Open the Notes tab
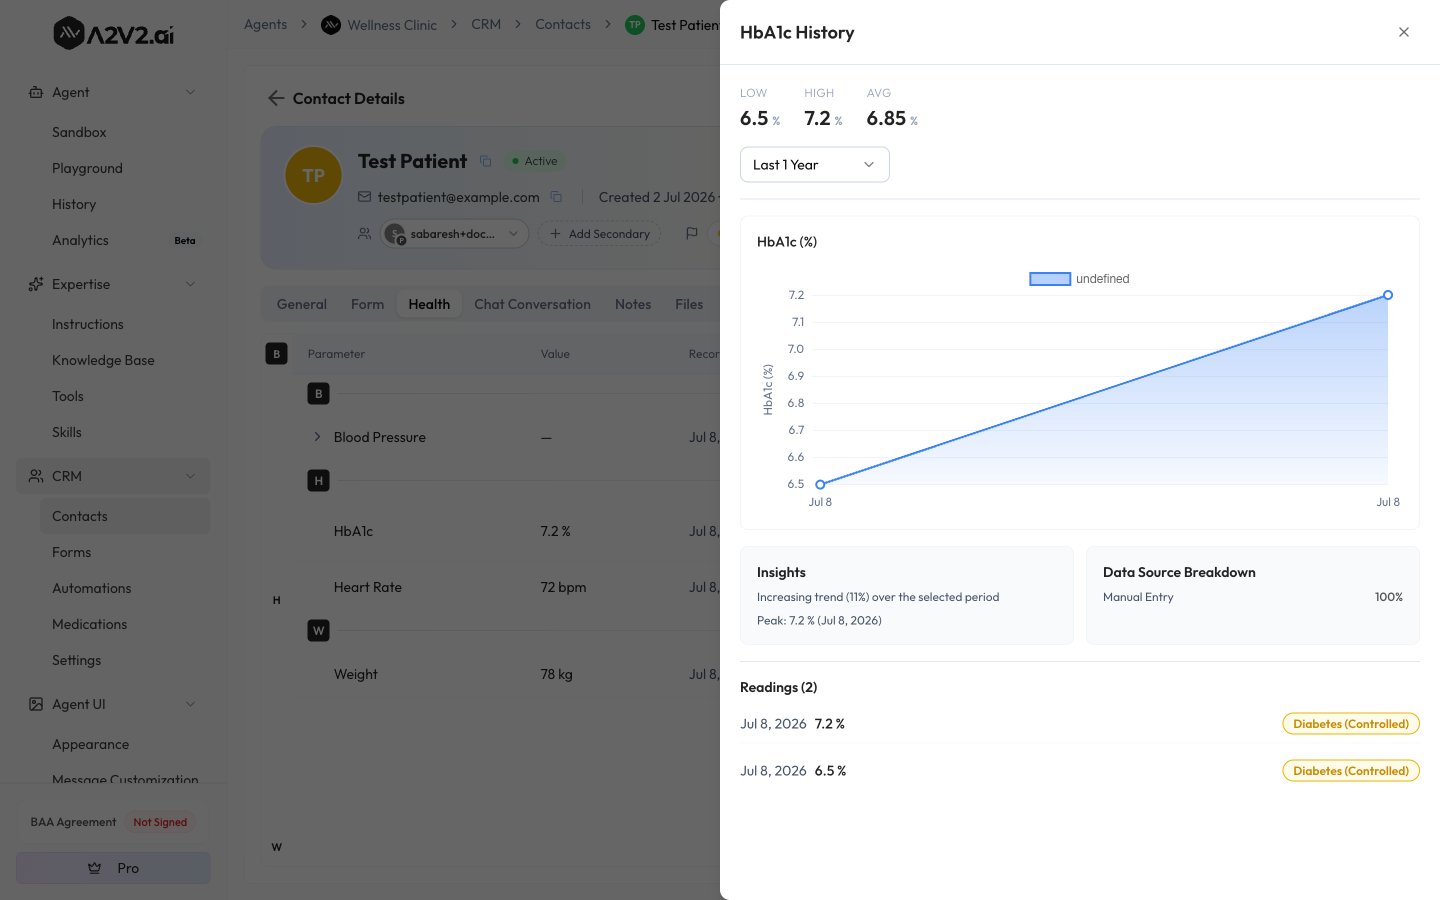The width and height of the screenshot is (1440, 900). pos(633,304)
